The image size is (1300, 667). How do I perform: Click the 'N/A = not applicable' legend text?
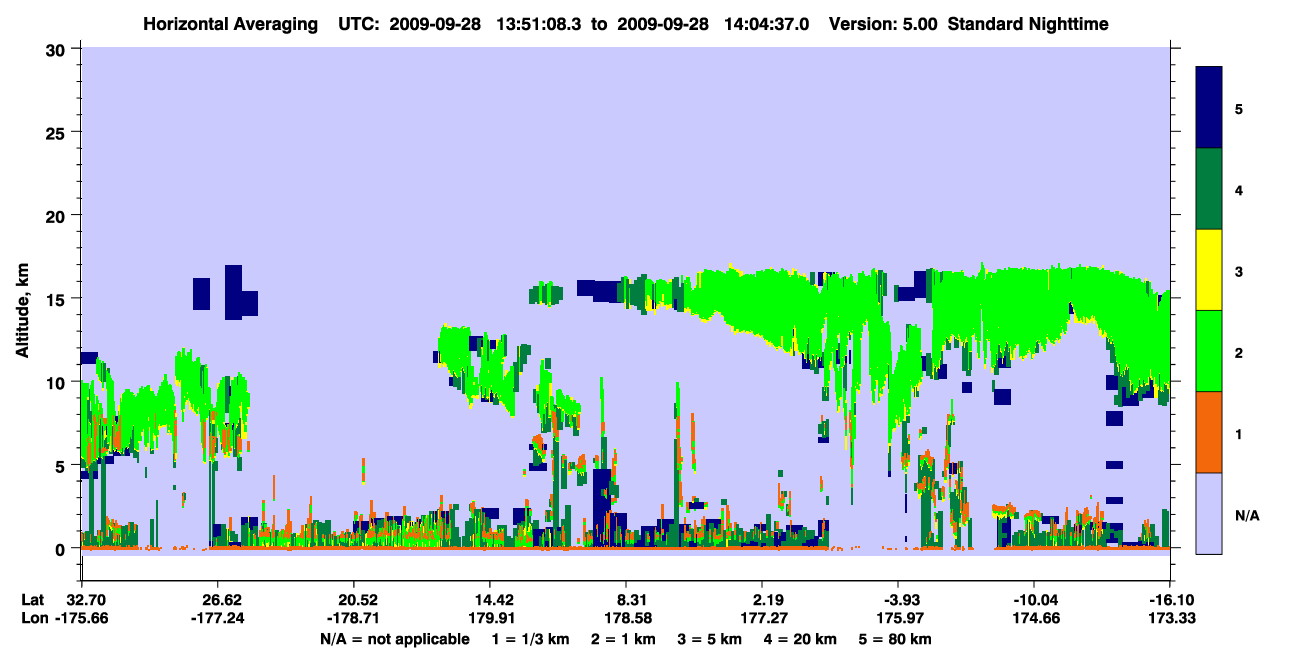pyautogui.click(x=394, y=639)
